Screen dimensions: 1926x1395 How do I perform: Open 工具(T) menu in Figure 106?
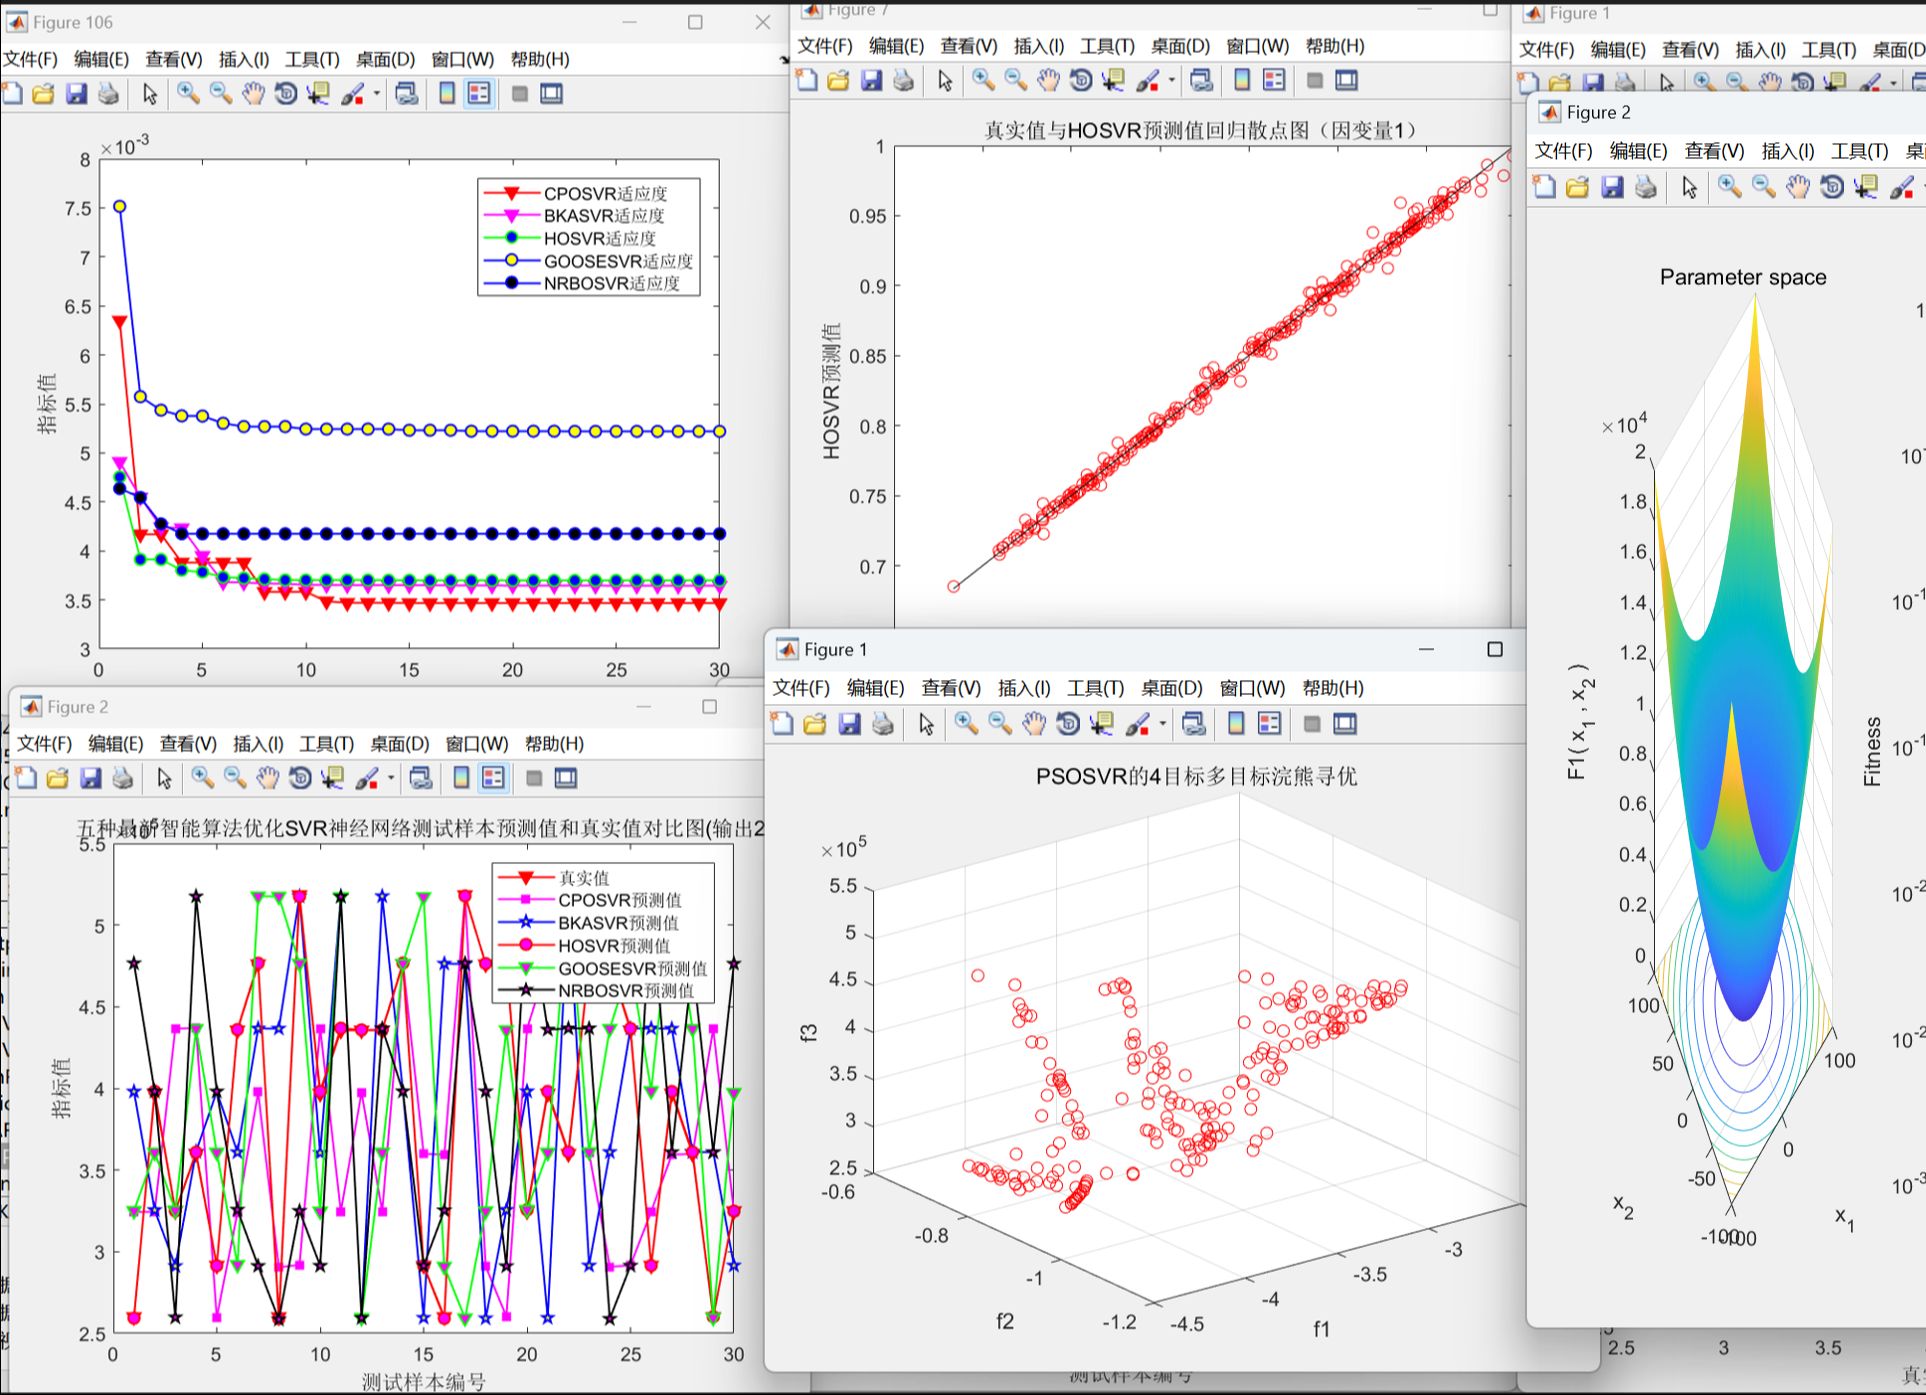[x=312, y=59]
